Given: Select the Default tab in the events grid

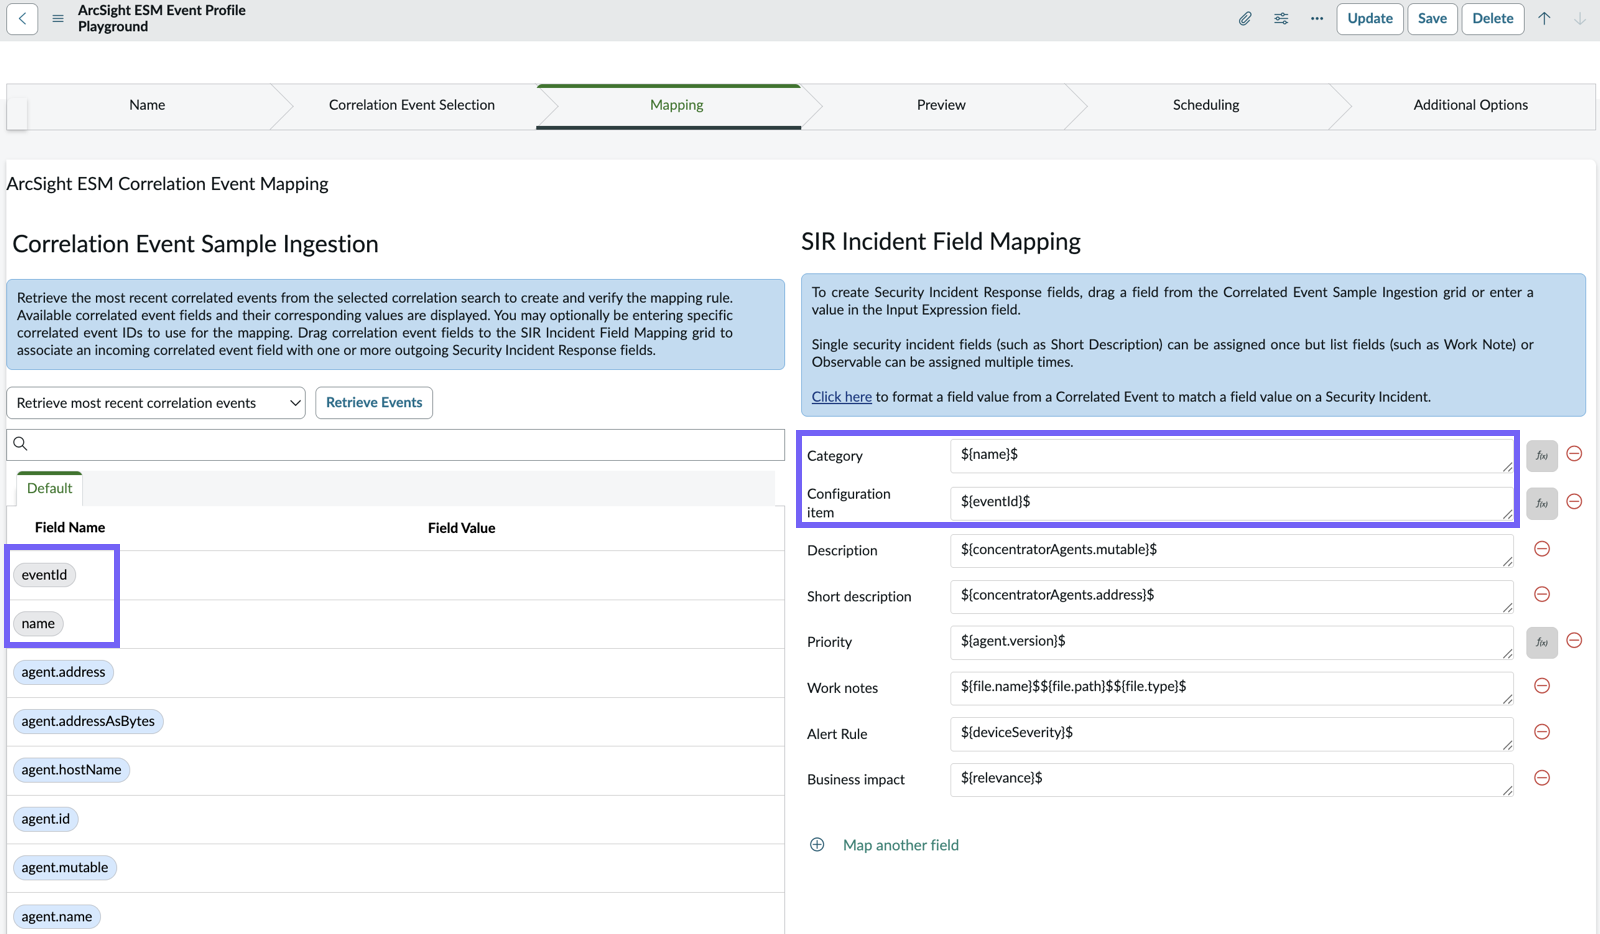Looking at the screenshot, I should 49,488.
